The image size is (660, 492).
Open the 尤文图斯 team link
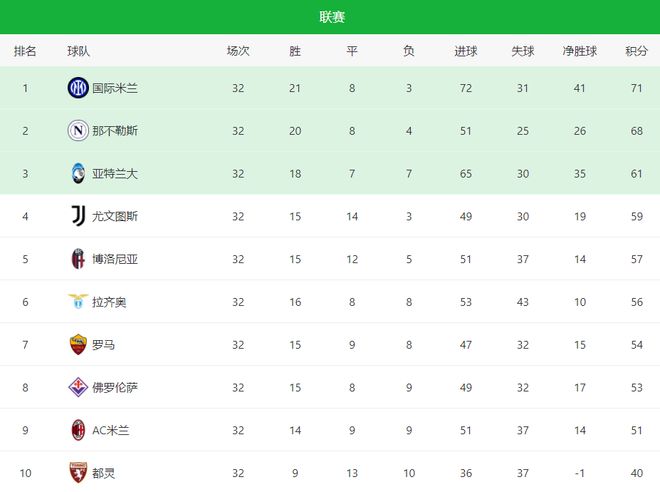pyautogui.click(x=115, y=216)
